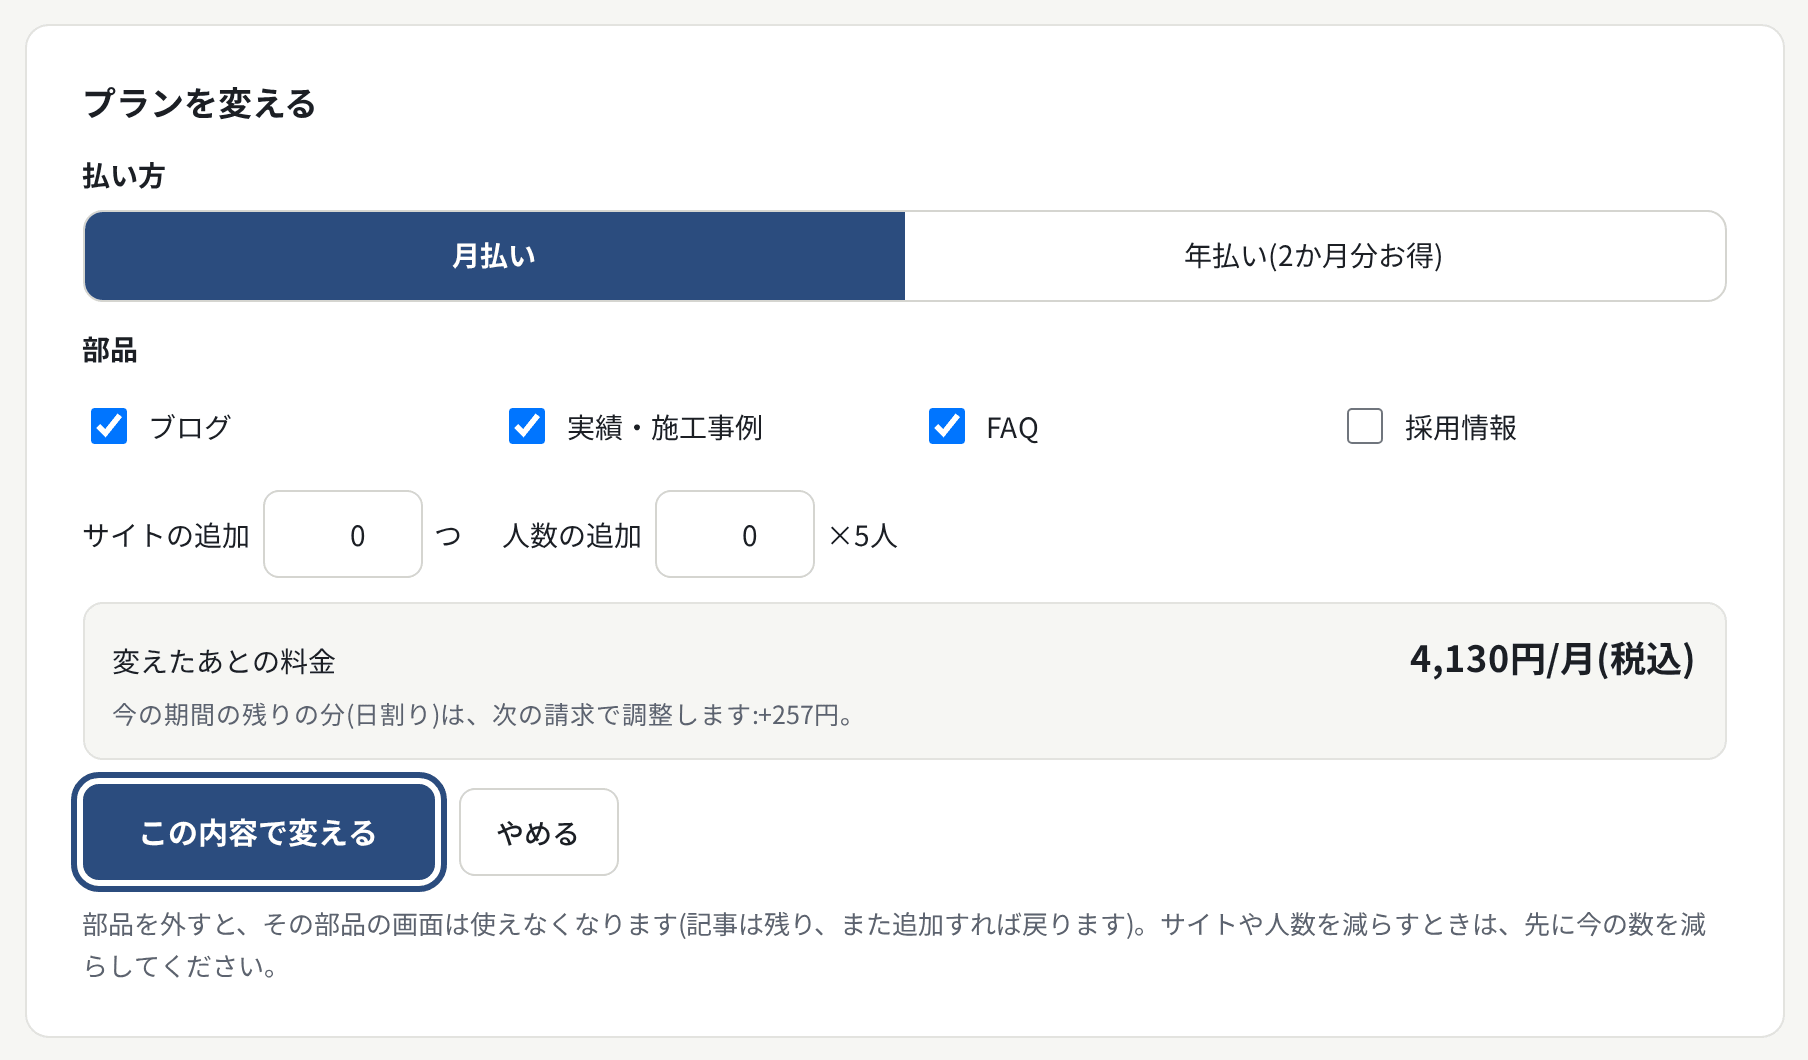The width and height of the screenshot is (1808, 1060).
Task: Switch to 年払い(2か月分お得) payment
Action: [1315, 256]
